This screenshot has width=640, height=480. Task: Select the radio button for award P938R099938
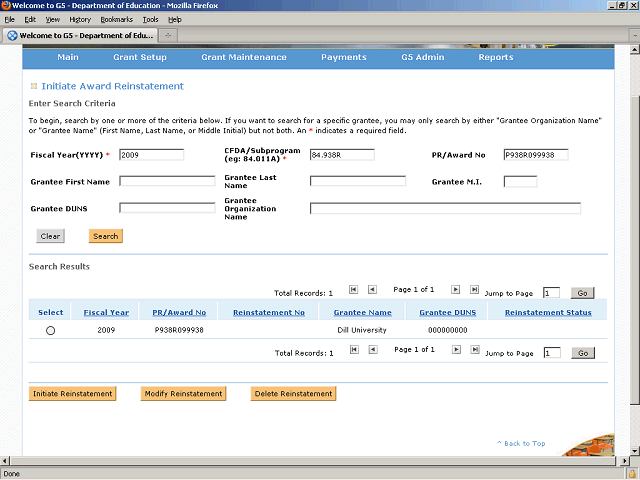tap(50, 330)
